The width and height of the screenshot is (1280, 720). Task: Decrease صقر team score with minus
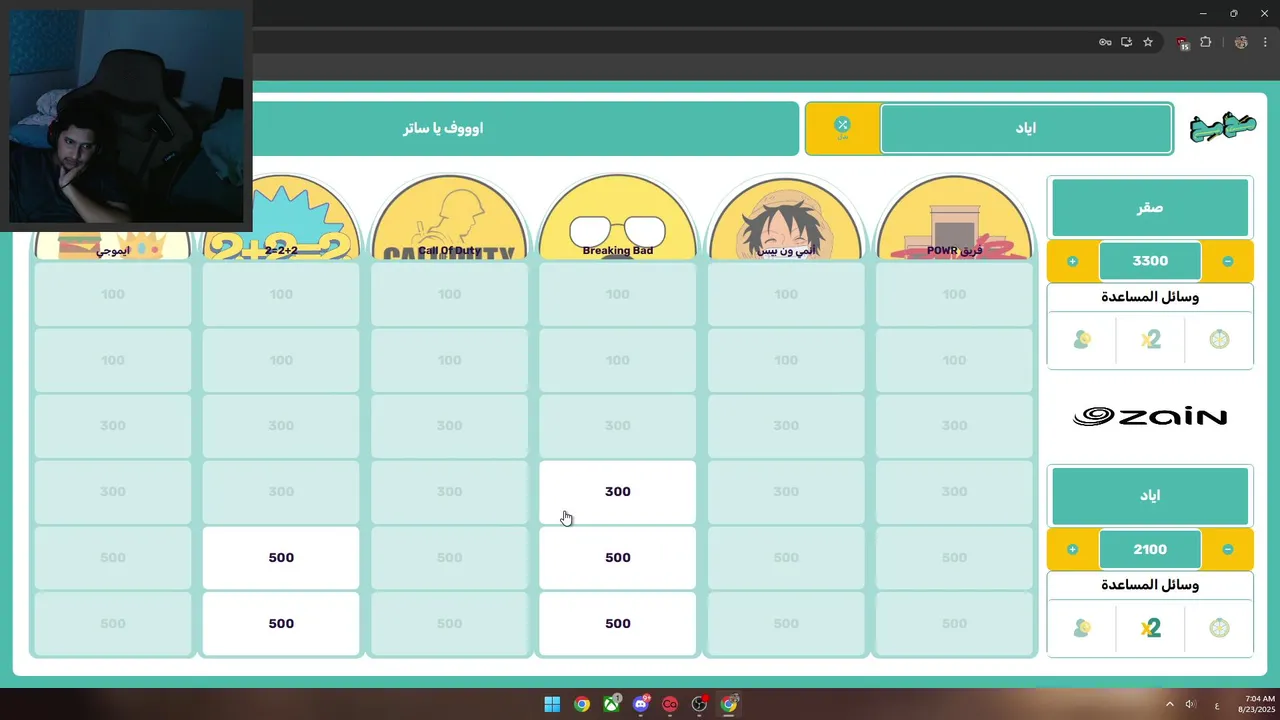pyautogui.click(x=1228, y=261)
